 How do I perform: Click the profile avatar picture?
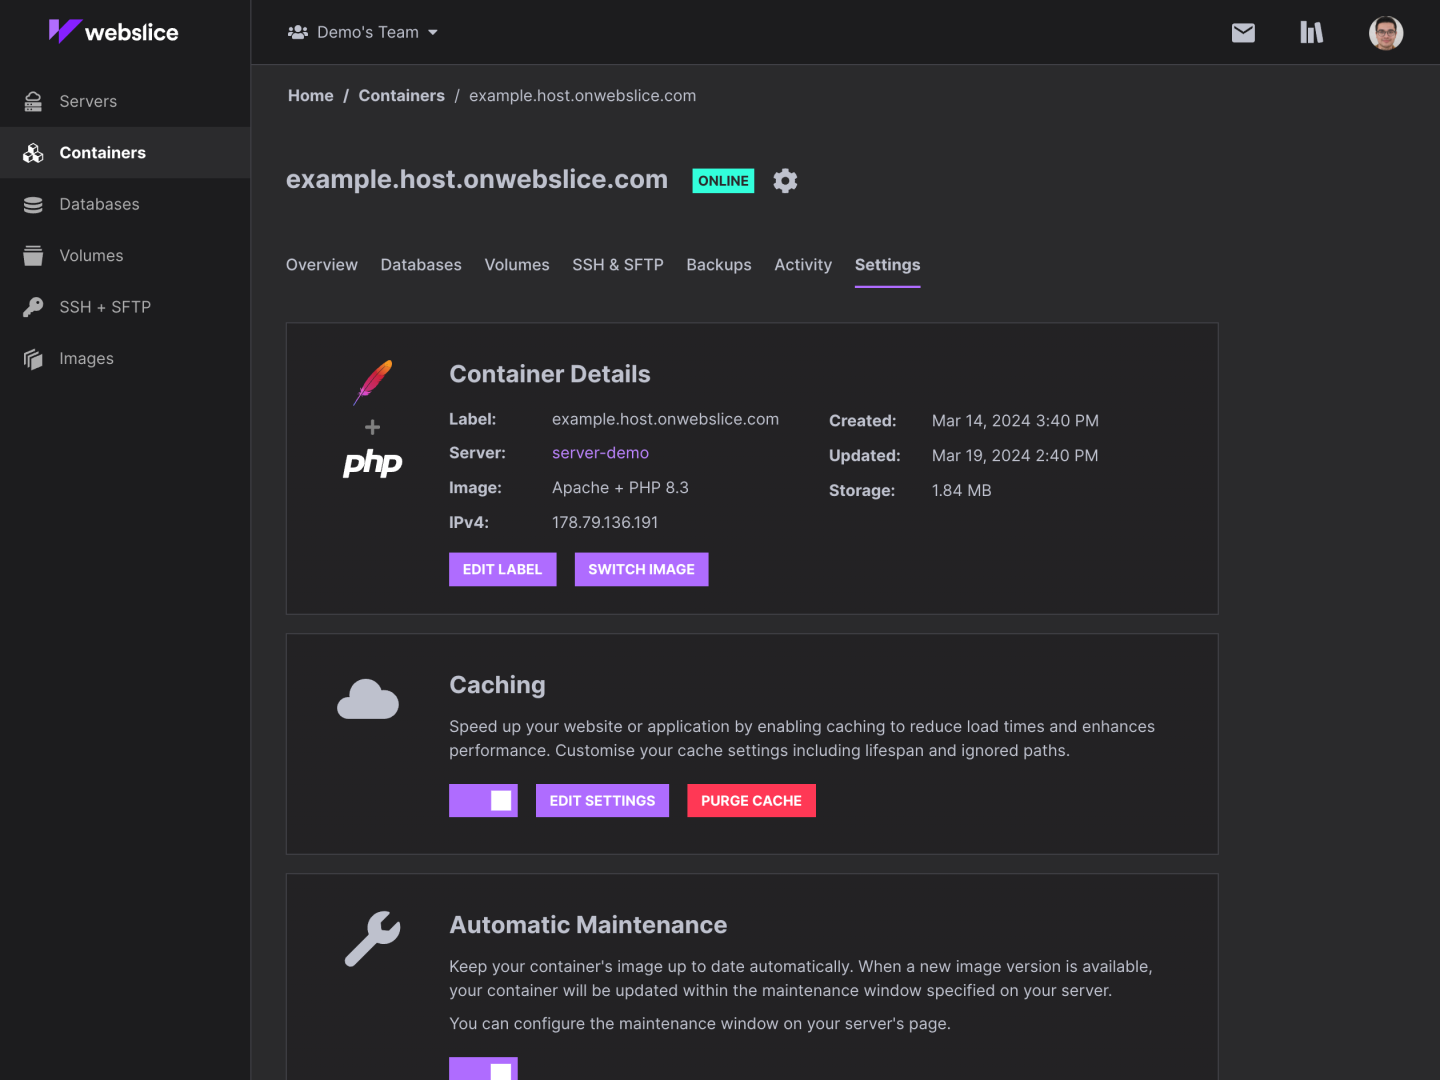[x=1386, y=32]
